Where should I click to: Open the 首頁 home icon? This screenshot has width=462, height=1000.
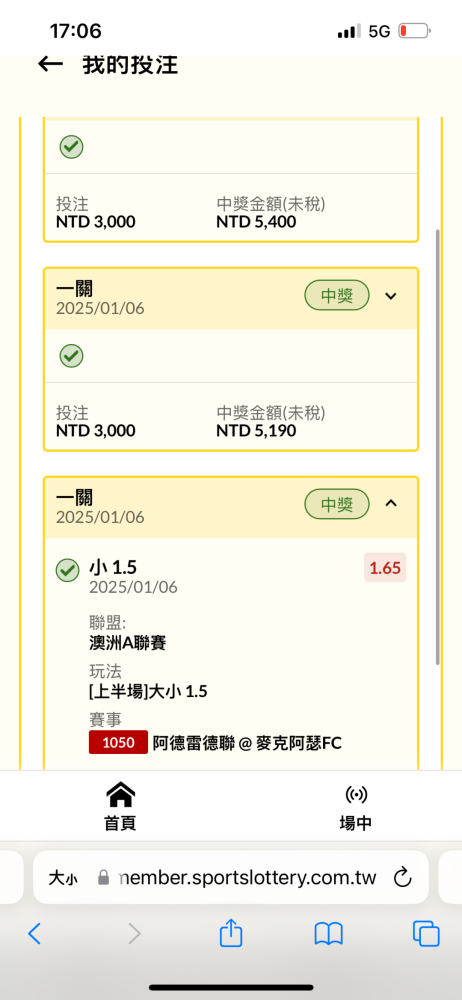tap(120, 795)
